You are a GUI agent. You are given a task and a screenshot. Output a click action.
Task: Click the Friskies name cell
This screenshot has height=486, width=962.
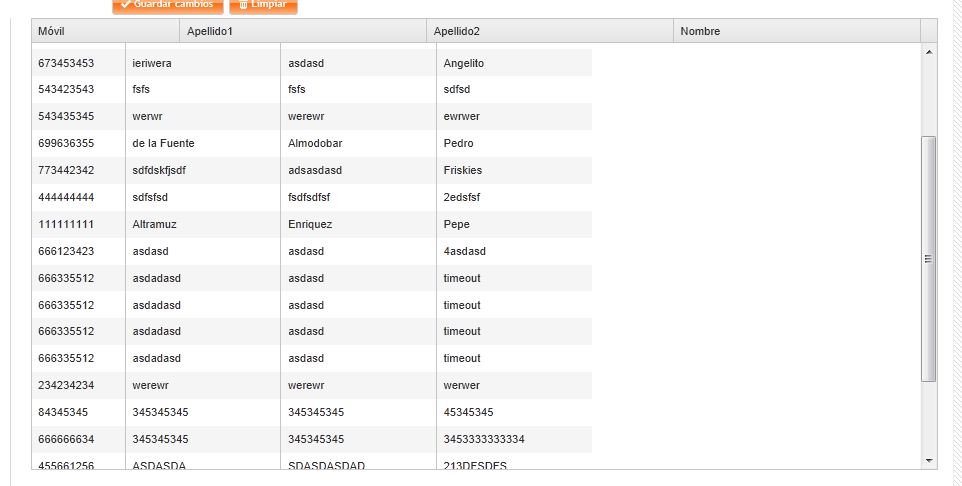pos(463,170)
